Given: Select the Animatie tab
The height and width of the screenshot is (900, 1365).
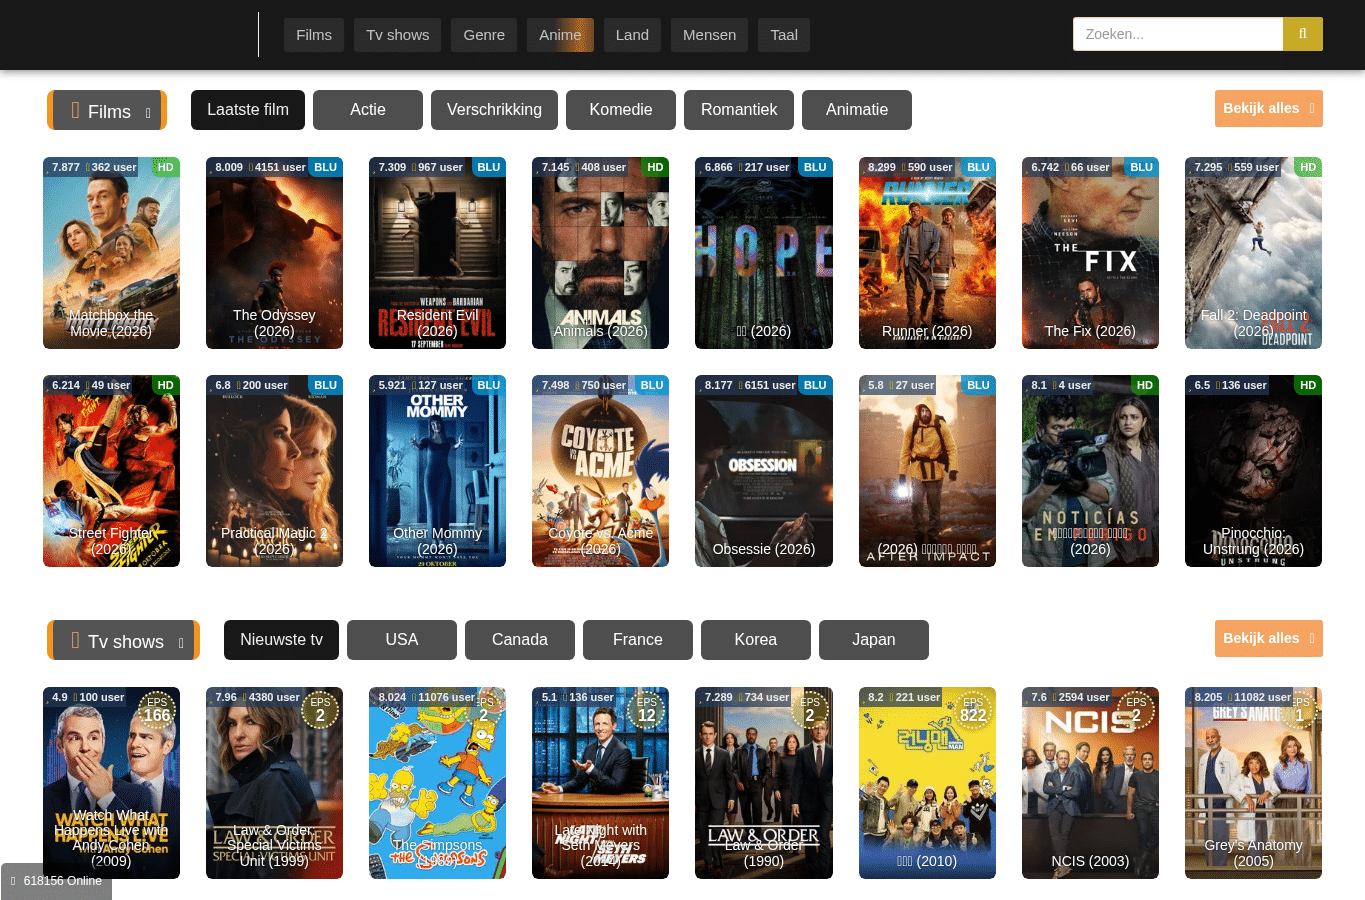Looking at the screenshot, I should pyautogui.click(x=857, y=110).
